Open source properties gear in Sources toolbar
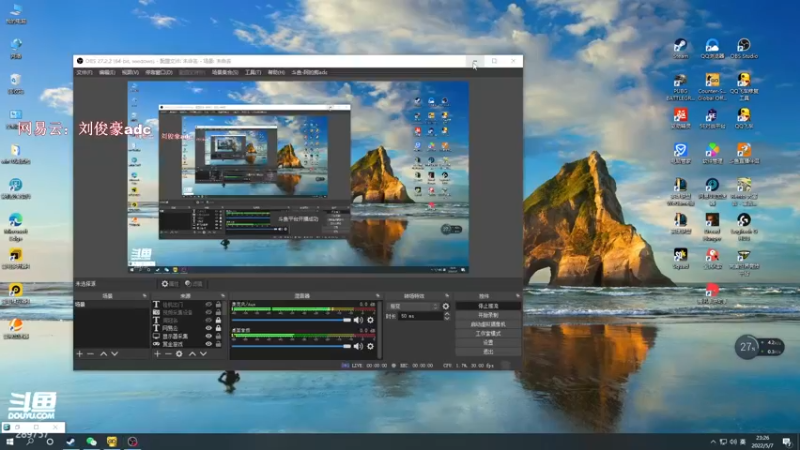The image size is (800, 450). point(179,354)
